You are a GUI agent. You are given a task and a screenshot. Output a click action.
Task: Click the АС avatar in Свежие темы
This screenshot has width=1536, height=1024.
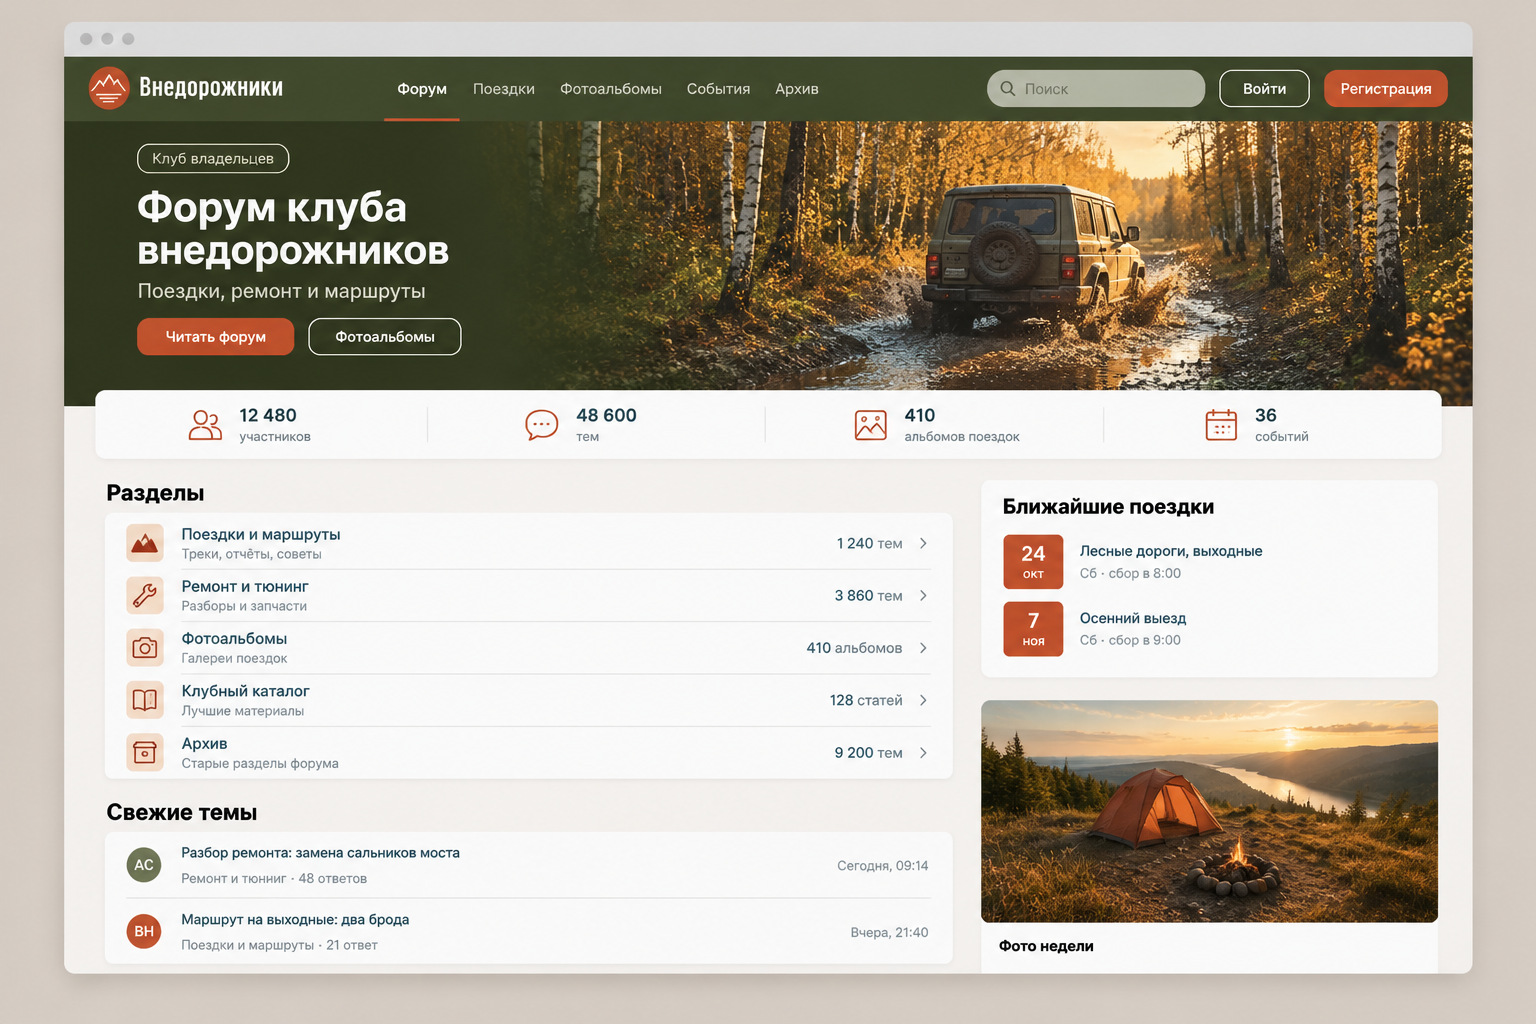click(144, 865)
